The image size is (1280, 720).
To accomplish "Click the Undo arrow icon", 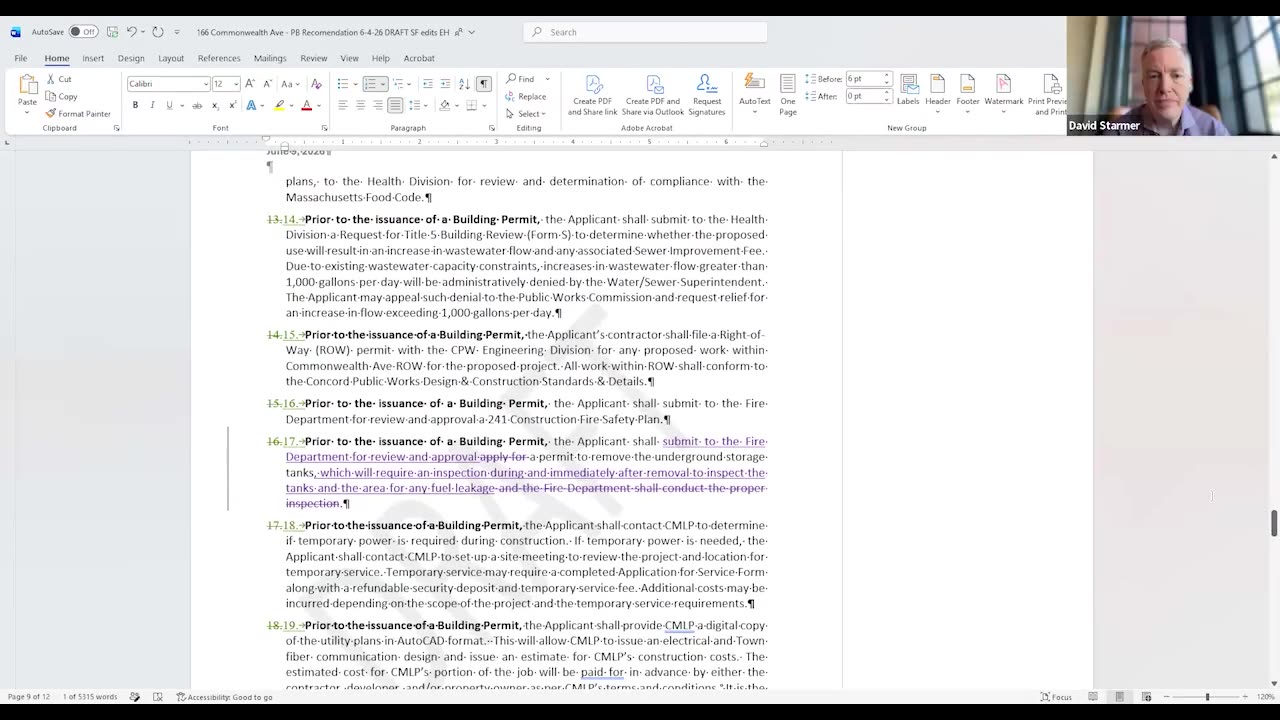I will coord(131,32).
